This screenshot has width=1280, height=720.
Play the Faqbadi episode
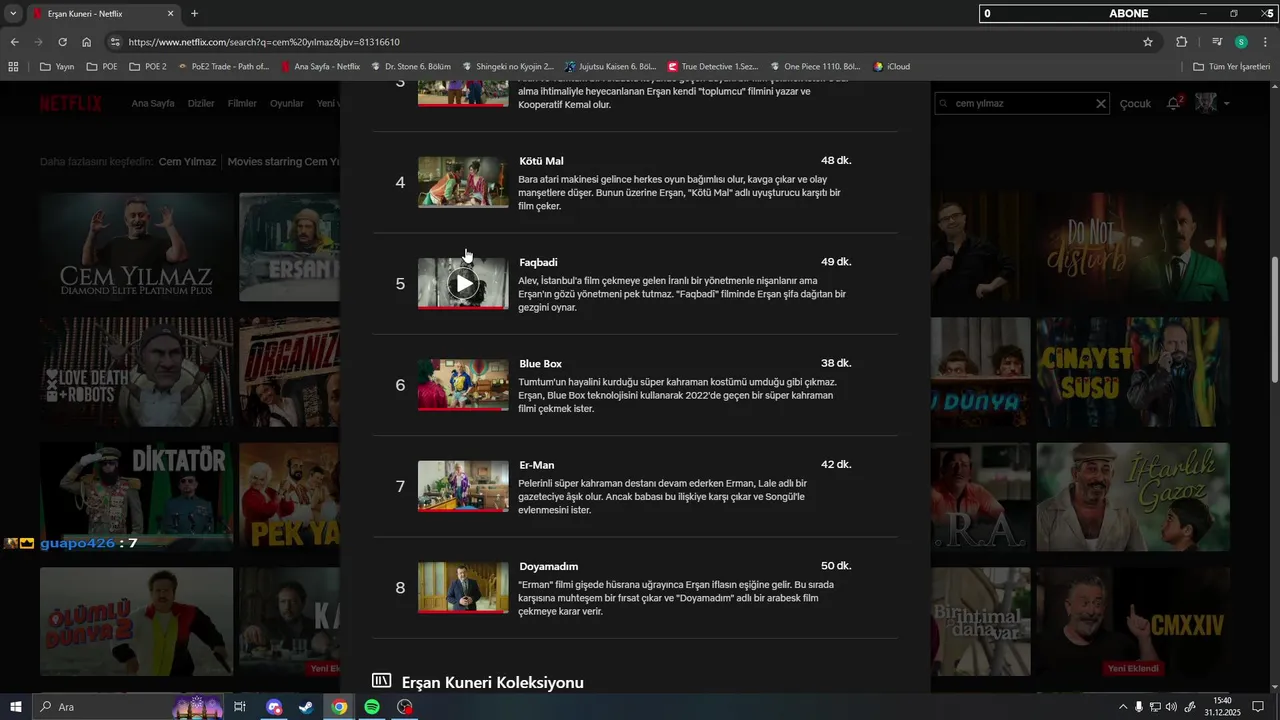click(463, 284)
